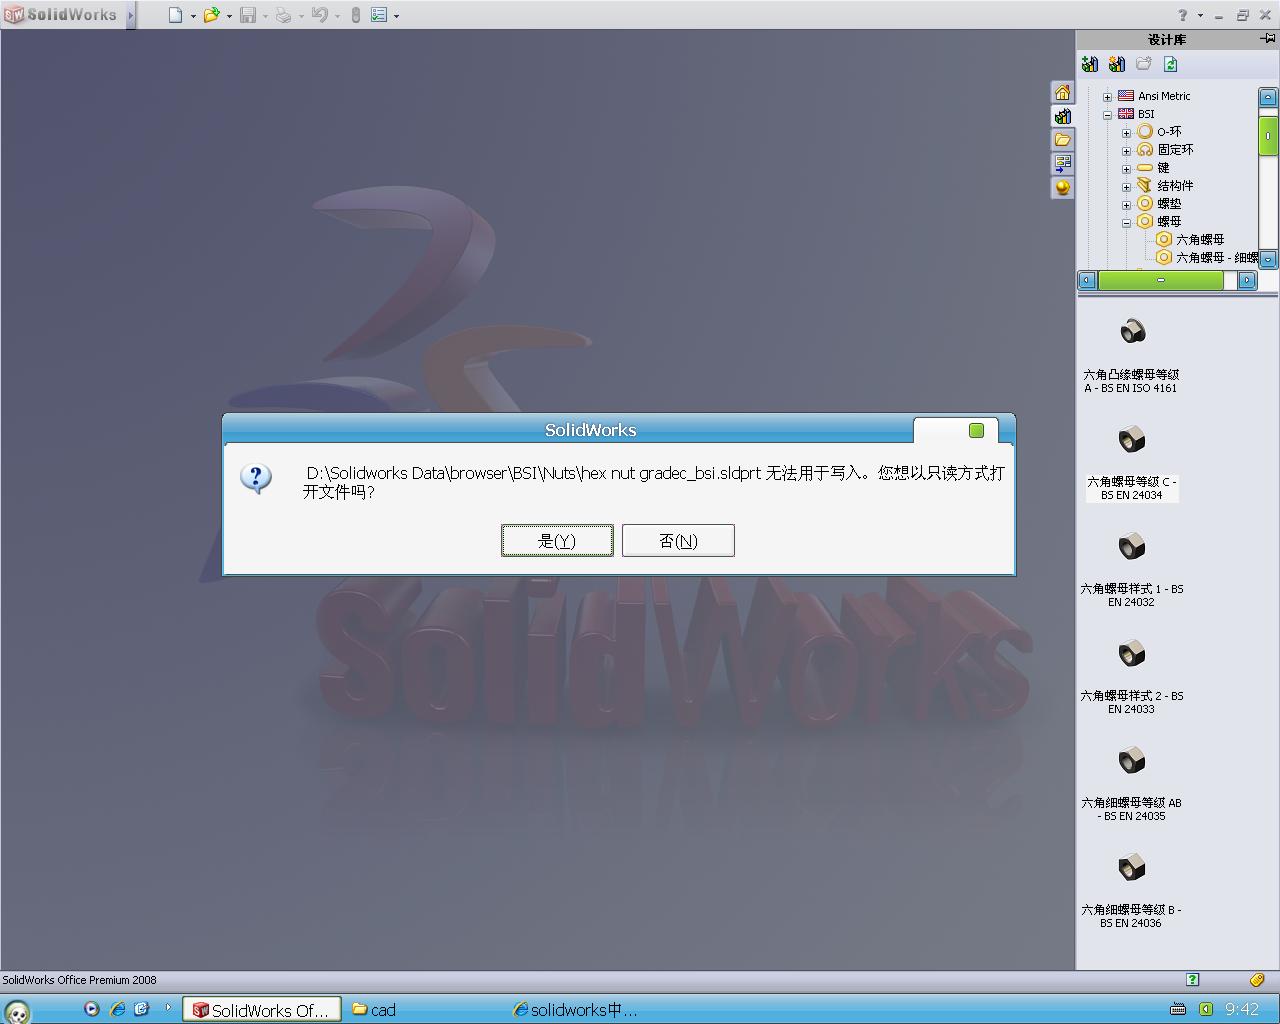1280x1024 pixels.
Task: Expand the Ansi Metric tree node
Action: click(x=1107, y=97)
